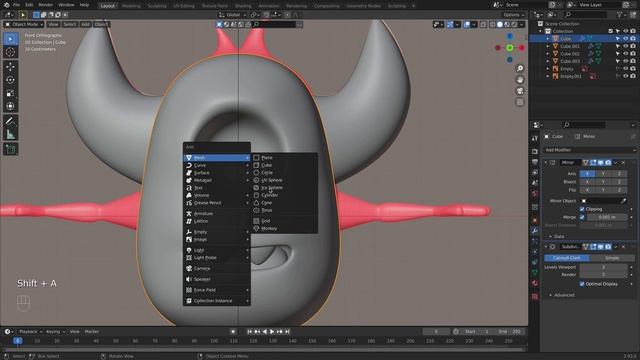The width and height of the screenshot is (640, 360).
Task: Open the File menu
Action: click(16, 5)
